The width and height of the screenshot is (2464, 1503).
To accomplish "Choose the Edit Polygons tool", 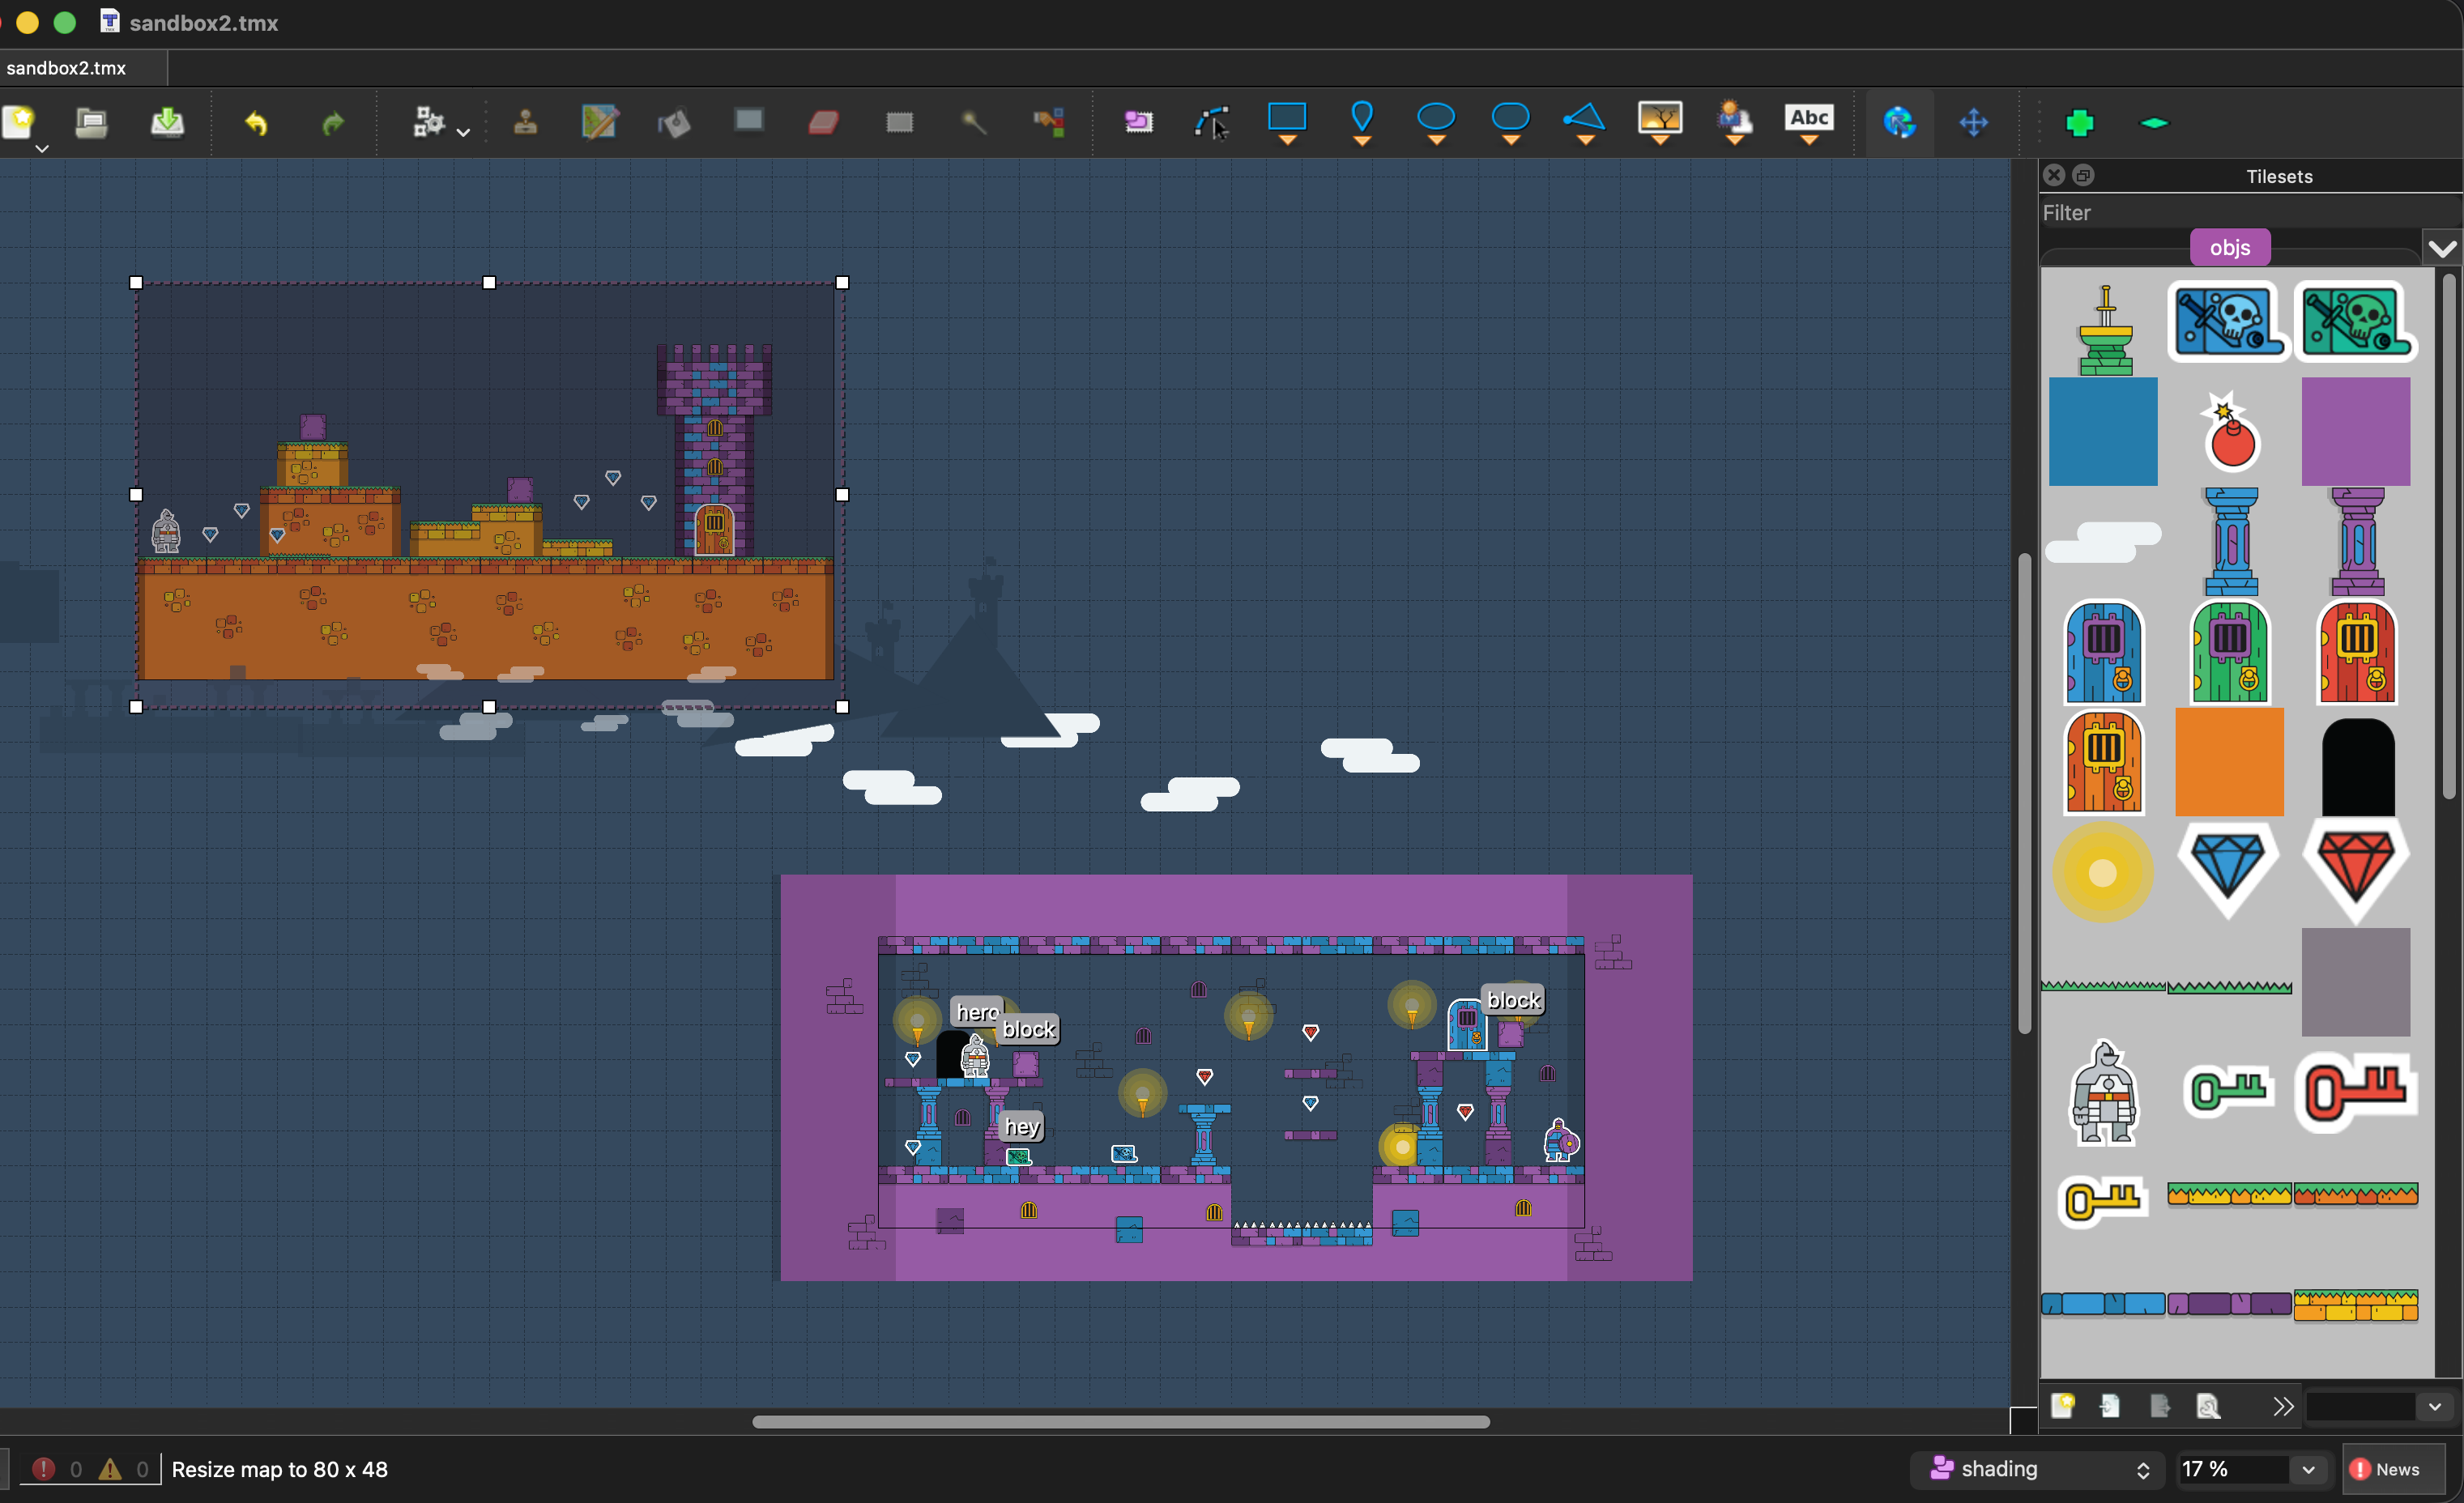I will click(x=1212, y=122).
